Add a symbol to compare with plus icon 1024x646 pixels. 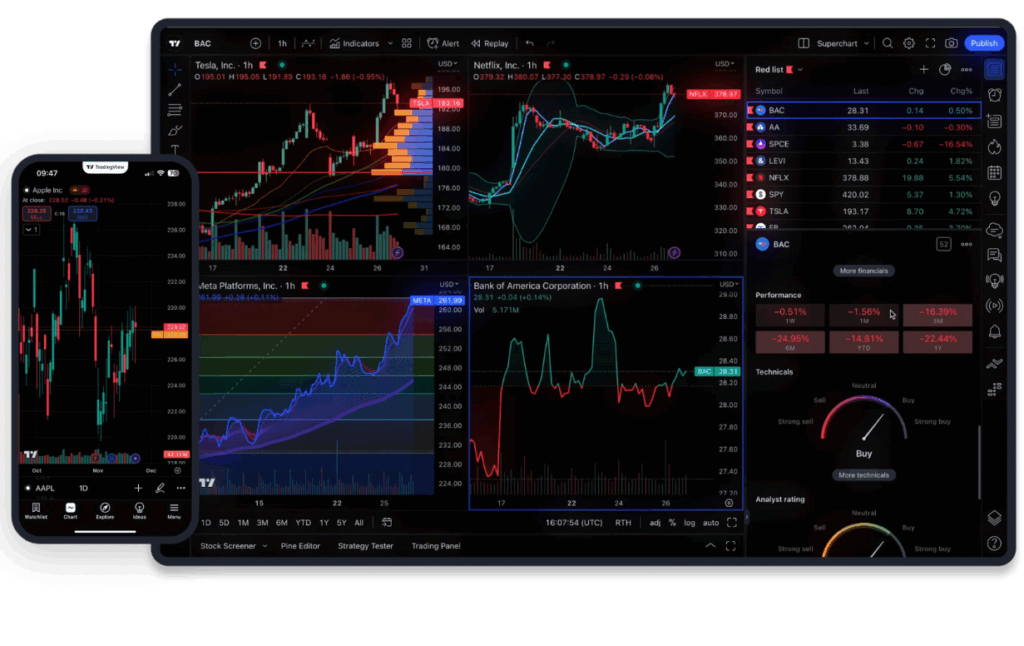point(255,44)
